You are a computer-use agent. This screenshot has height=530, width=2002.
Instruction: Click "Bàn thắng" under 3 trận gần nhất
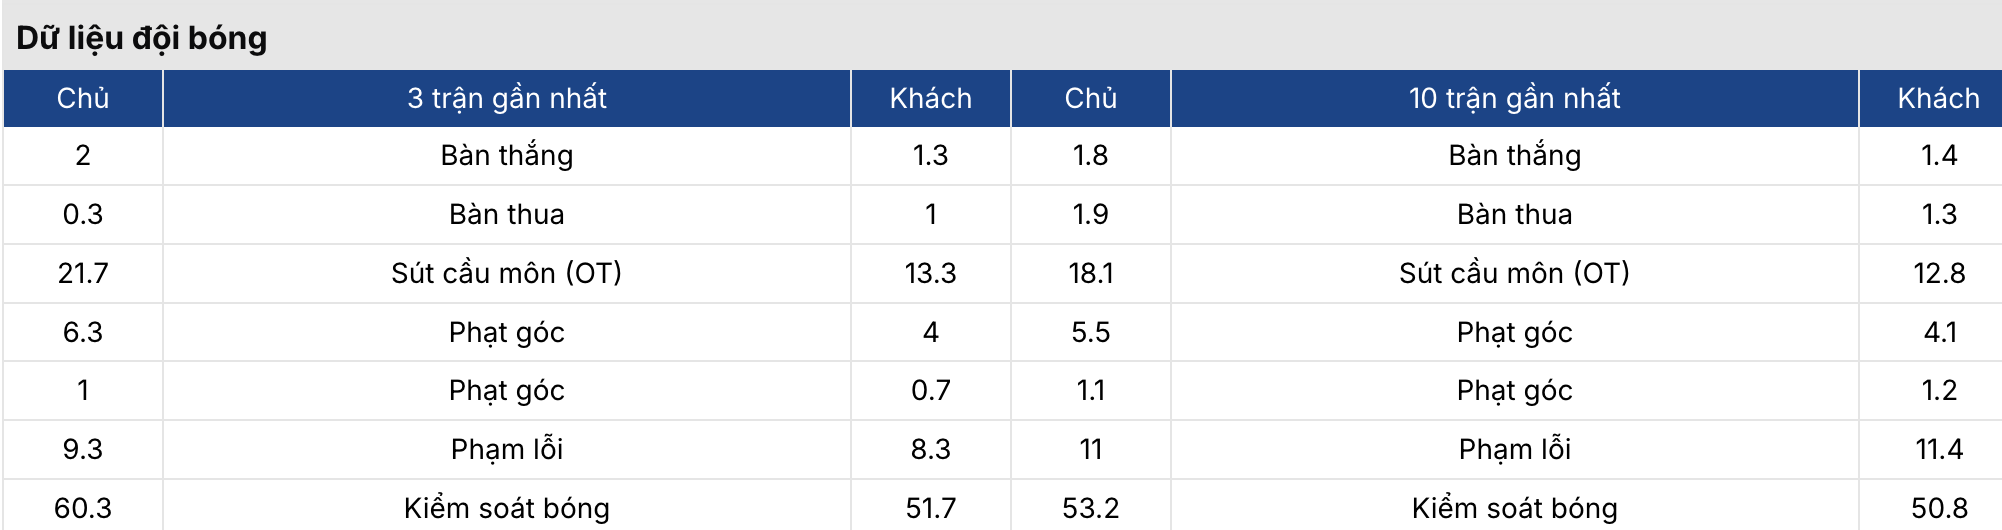pyautogui.click(x=506, y=156)
